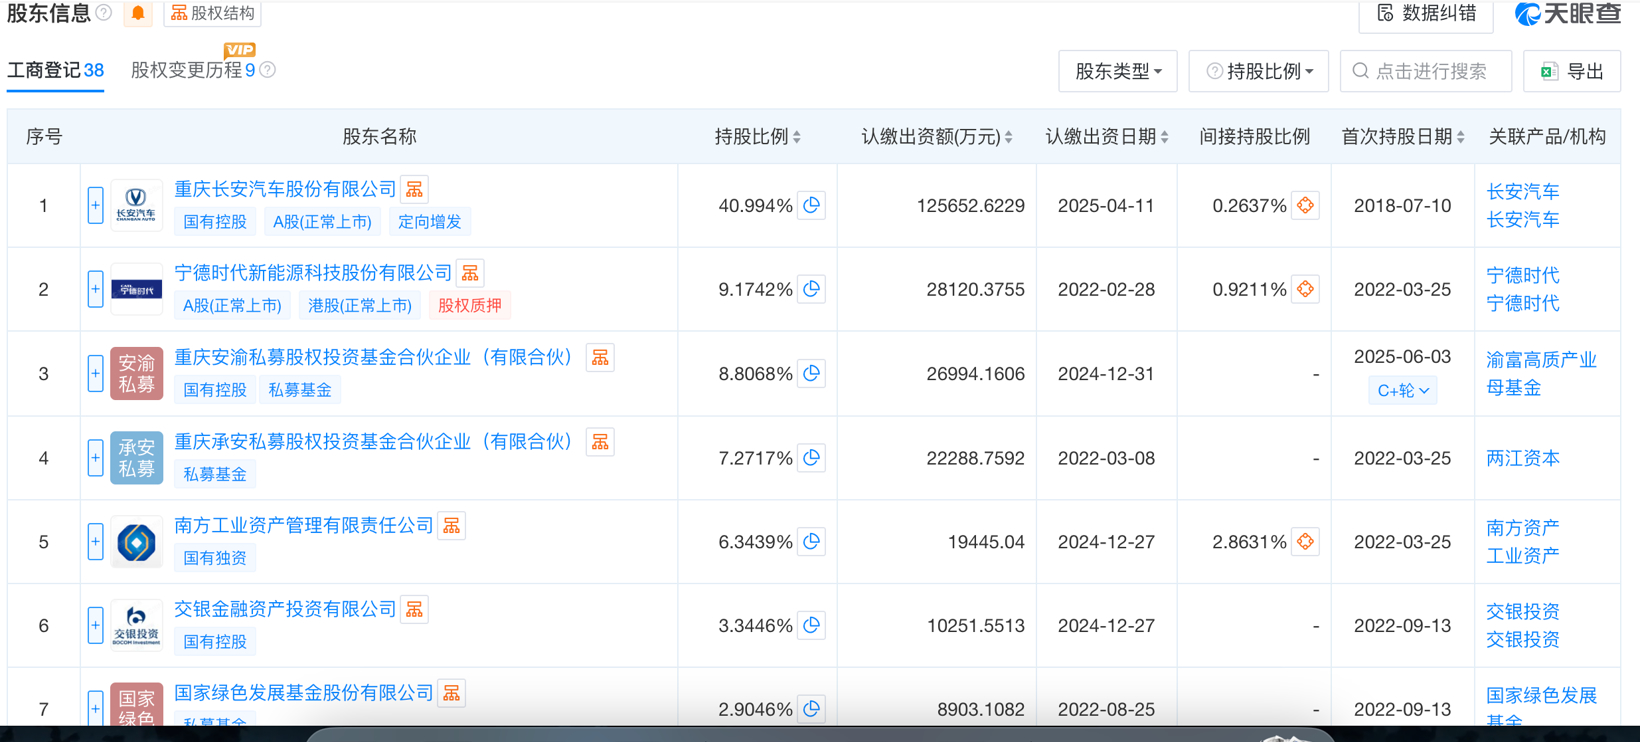The height and width of the screenshot is (742, 1640).
Task: Open the C+轮 round dropdown
Action: (x=1403, y=390)
